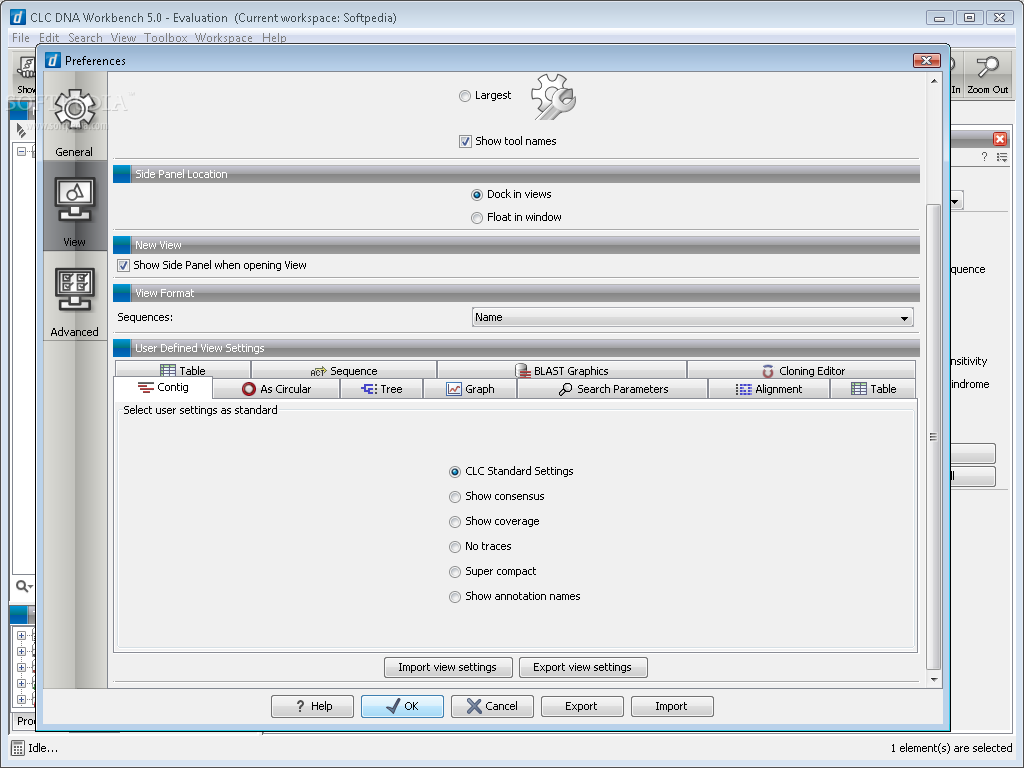1024x768 pixels.
Task: Open dropdown arrow next to search magnifier
Action: [x=30, y=586]
